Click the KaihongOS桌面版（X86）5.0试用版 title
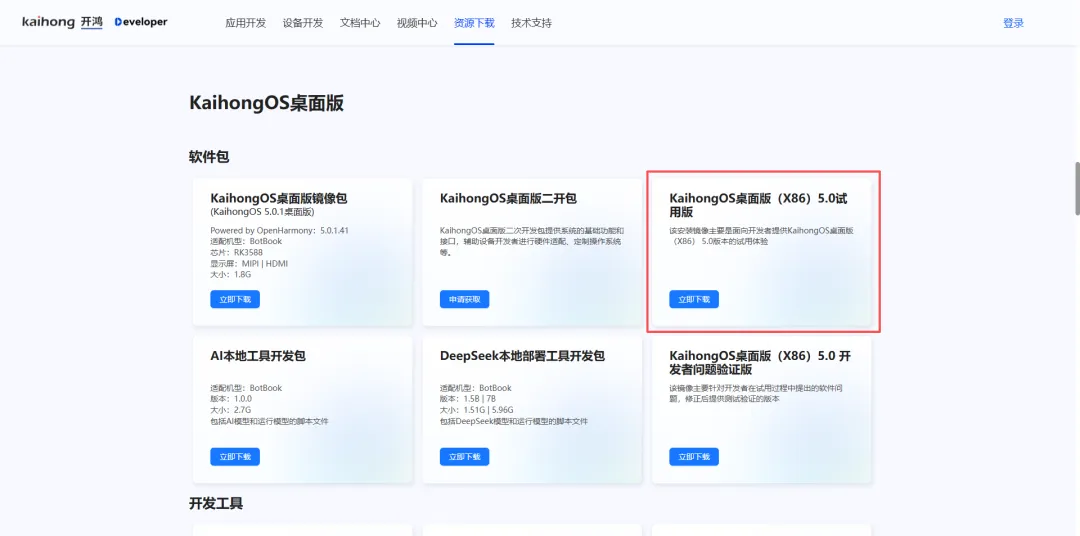The width and height of the screenshot is (1080, 536). (758, 205)
